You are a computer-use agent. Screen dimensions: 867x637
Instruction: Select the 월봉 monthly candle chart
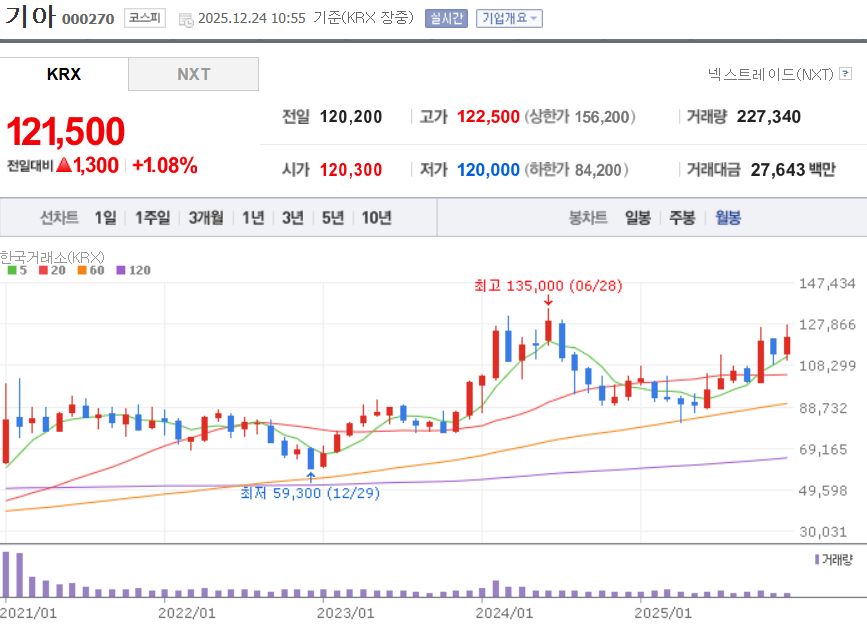point(728,217)
